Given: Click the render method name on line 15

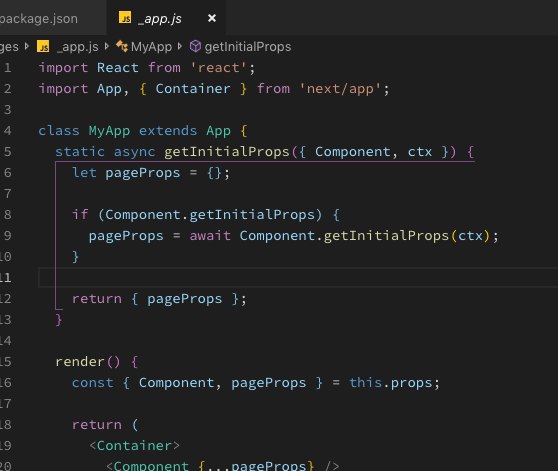Looking at the screenshot, I should click(x=80, y=362).
